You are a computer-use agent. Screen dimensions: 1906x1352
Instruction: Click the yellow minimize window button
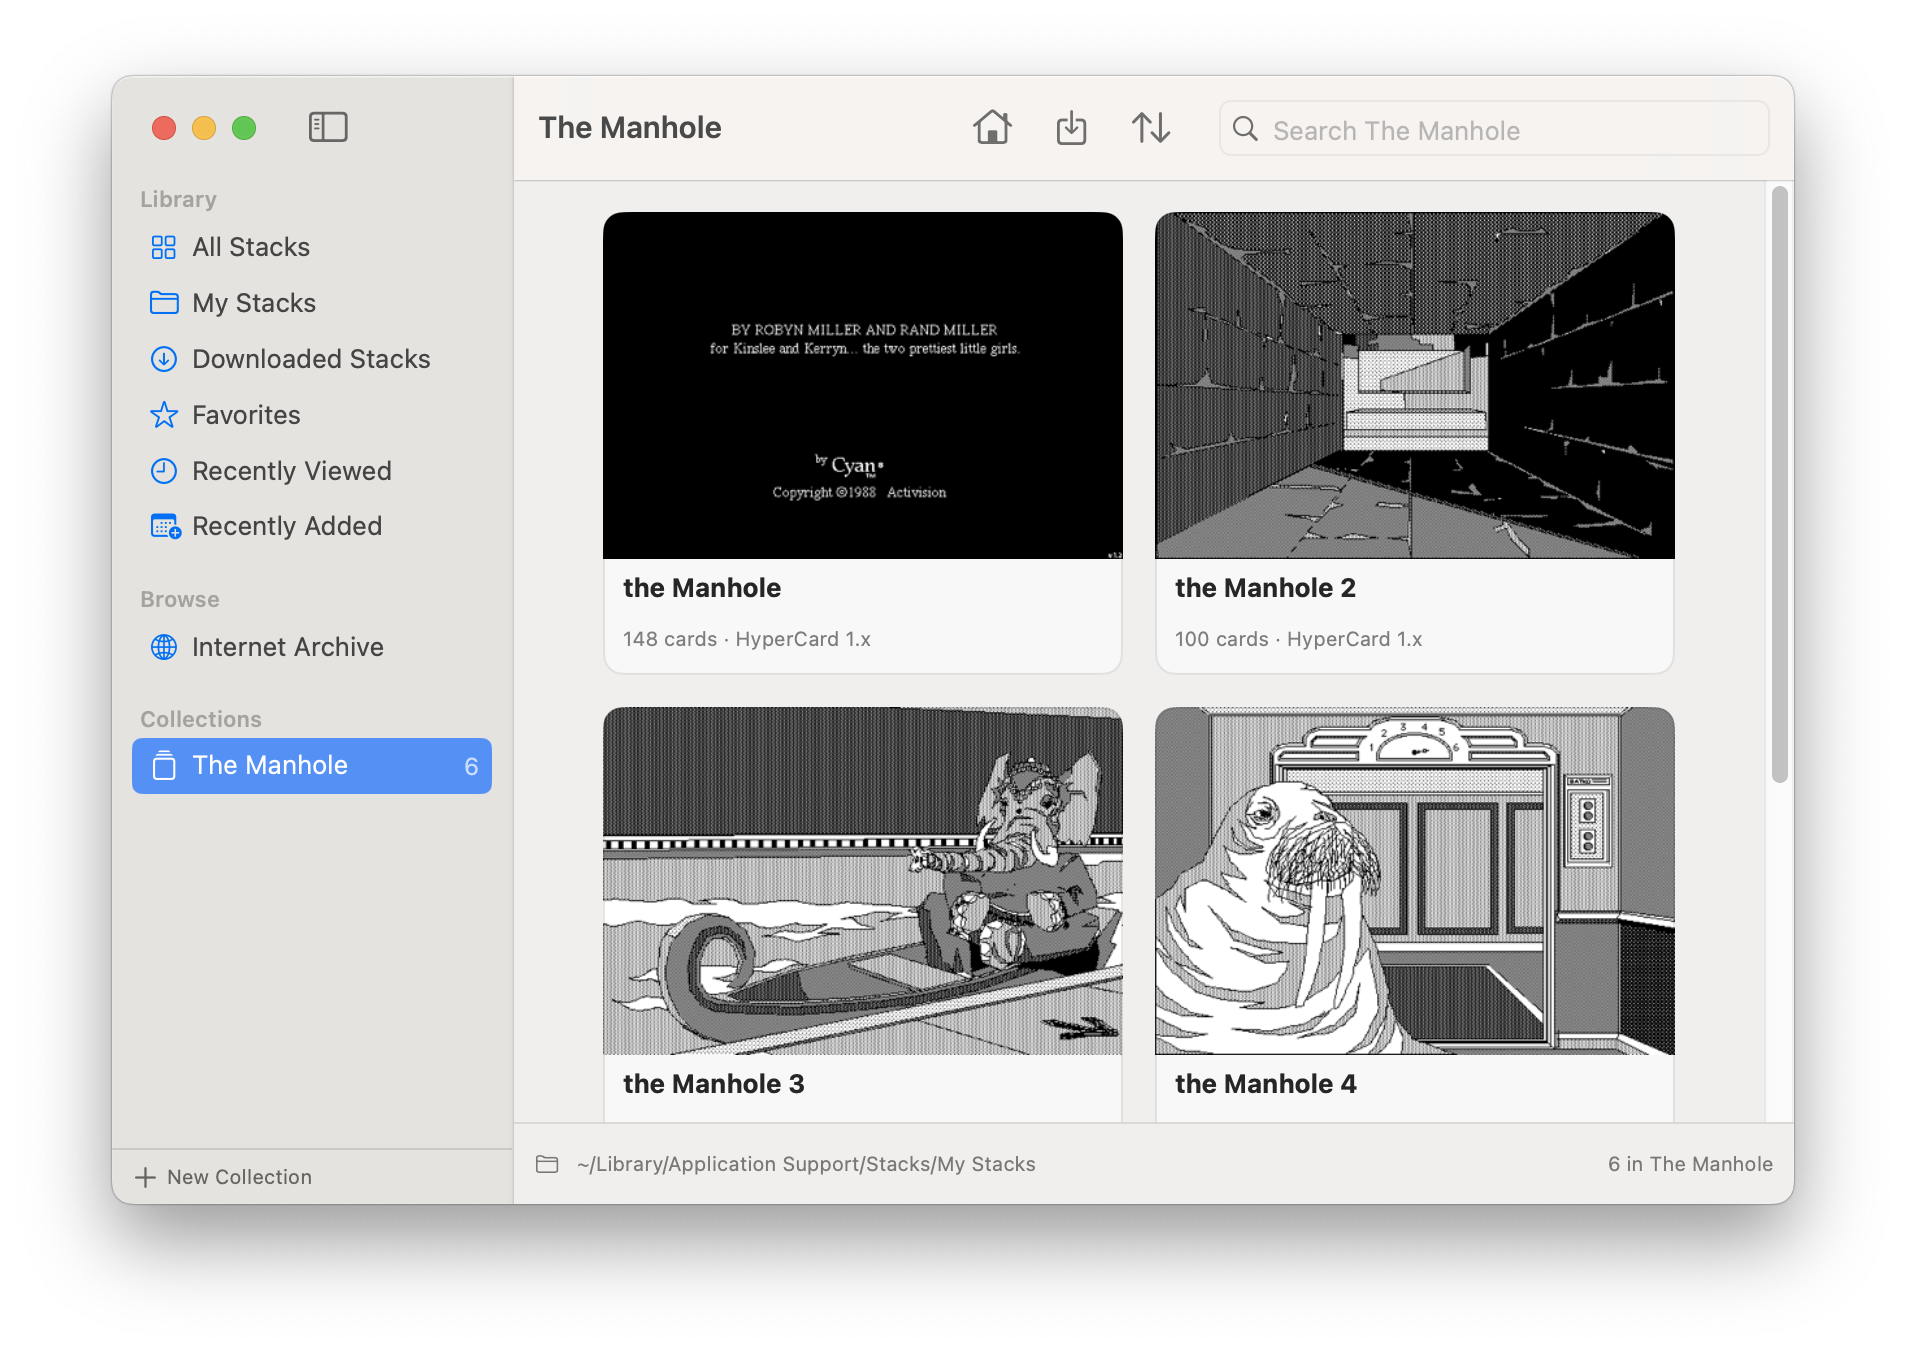click(x=204, y=128)
